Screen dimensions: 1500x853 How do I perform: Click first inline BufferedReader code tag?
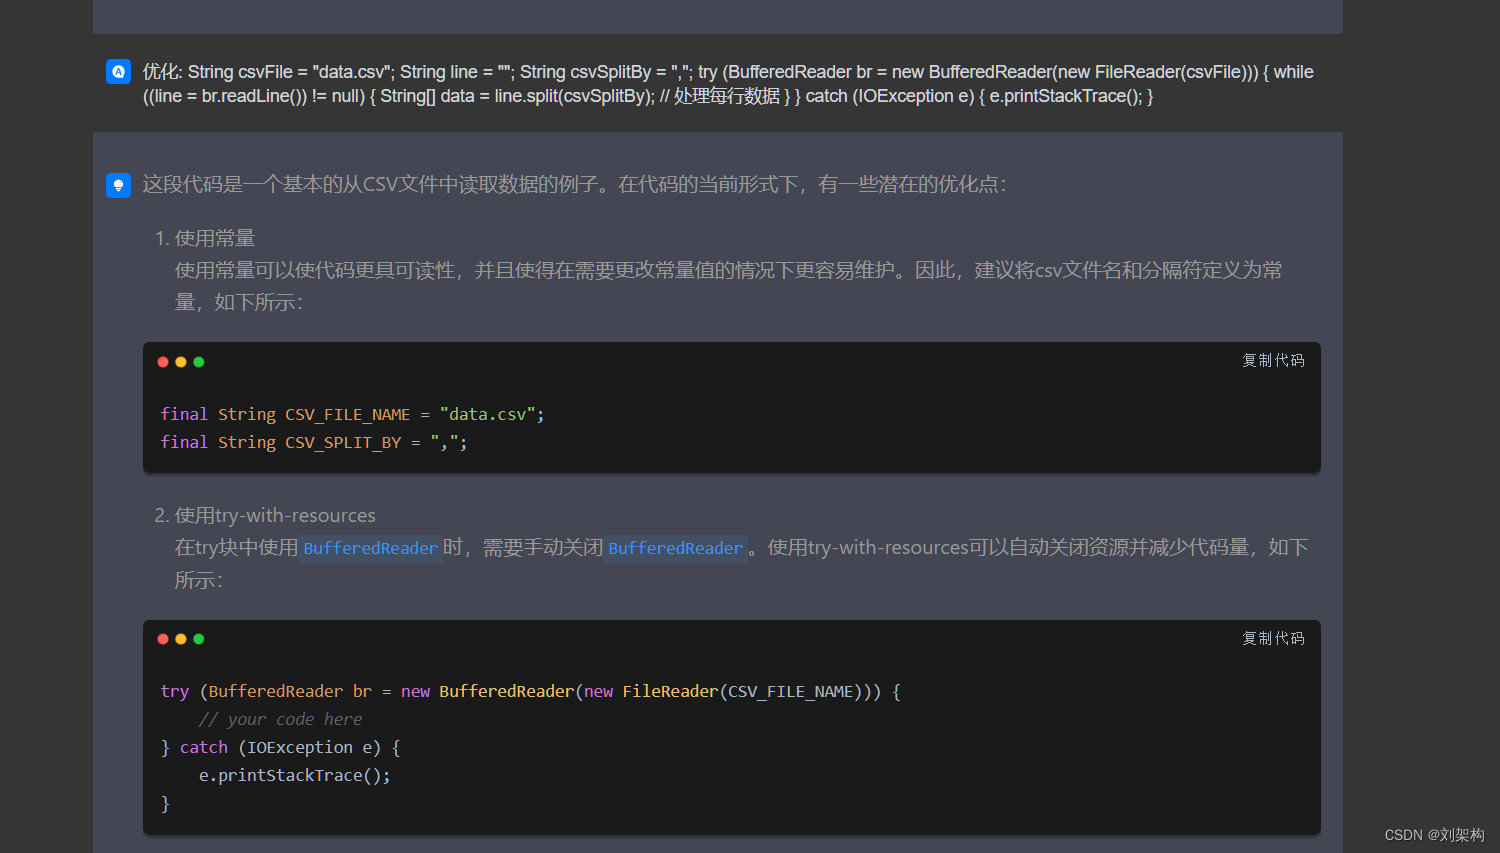point(371,548)
